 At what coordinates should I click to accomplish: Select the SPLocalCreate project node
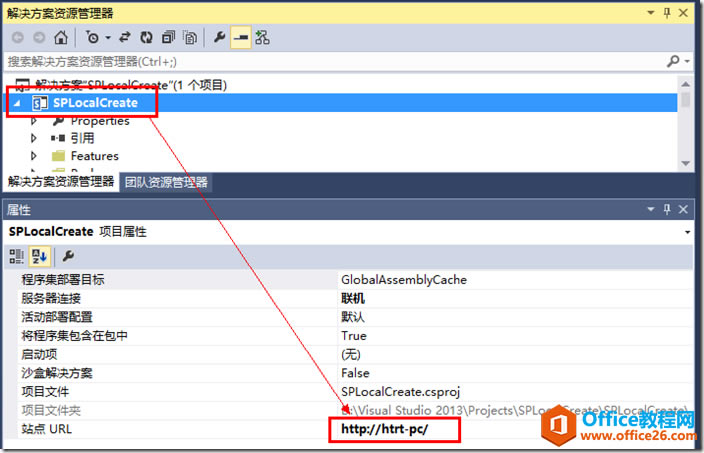pos(95,103)
